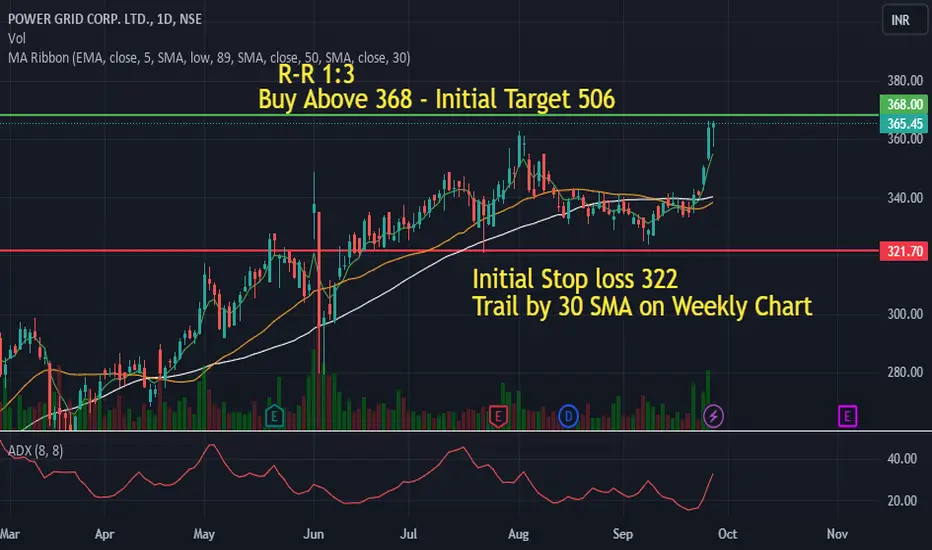The width and height of the screenshot is (932, 550).
Task: Select the 'Initial Stop loss 322' annotation
Action: (x=575, y=279)
